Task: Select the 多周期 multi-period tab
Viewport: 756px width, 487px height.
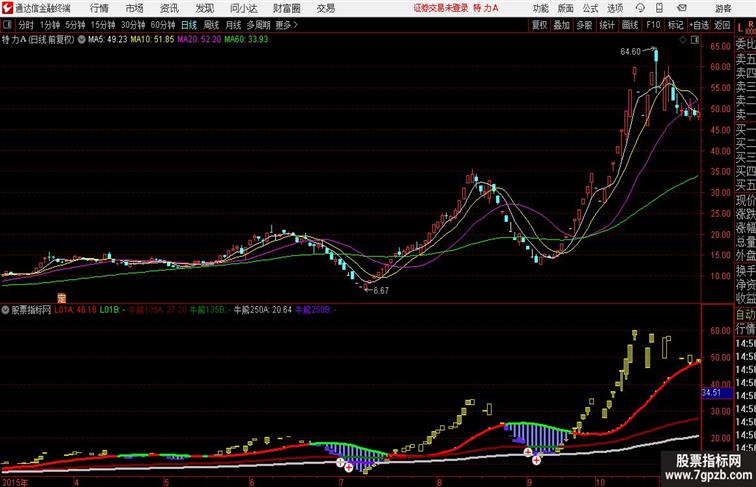Action: (258, 25)
